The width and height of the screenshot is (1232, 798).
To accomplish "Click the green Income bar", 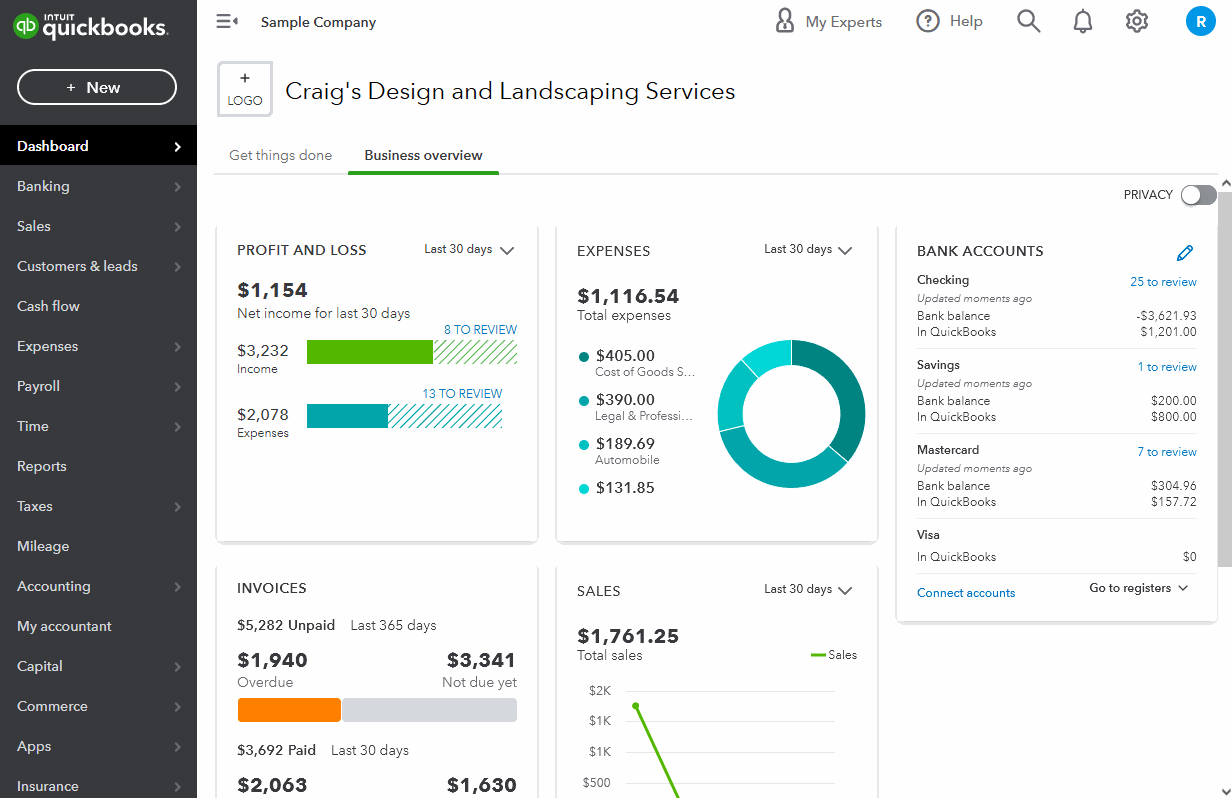I will pyautogui.click(x=370, y=352).
